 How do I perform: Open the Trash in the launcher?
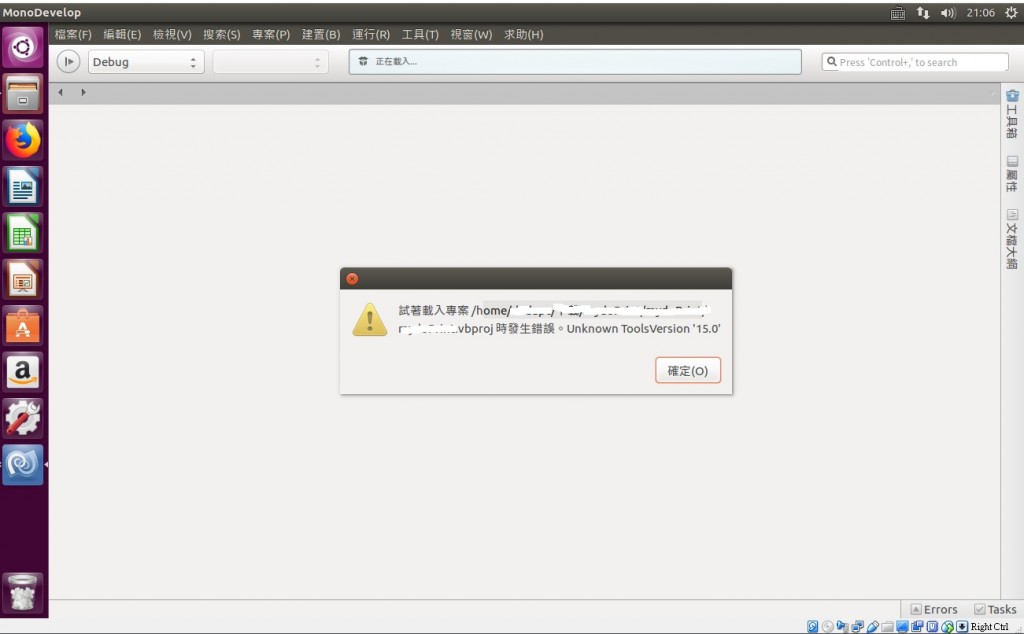point(23,593)
